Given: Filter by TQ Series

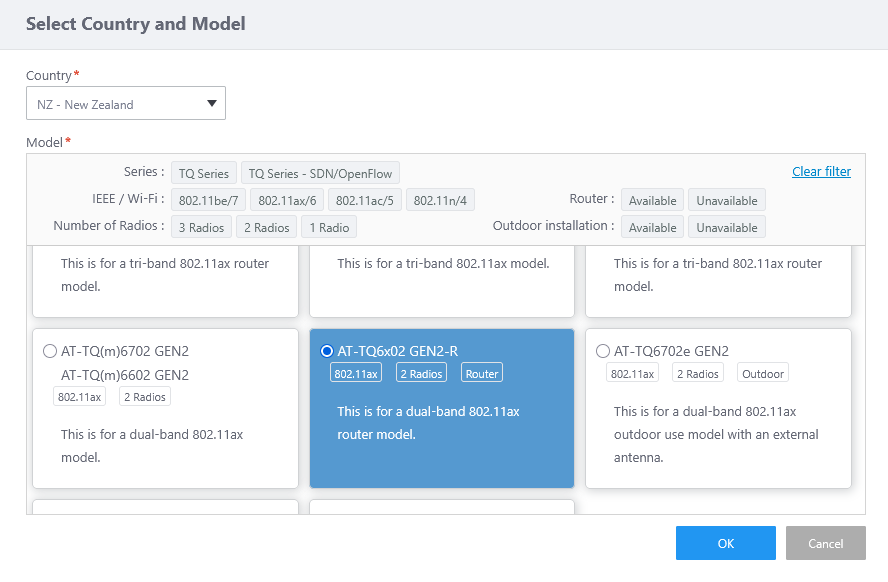Looking at the screenshot, I should pos(204,173).
